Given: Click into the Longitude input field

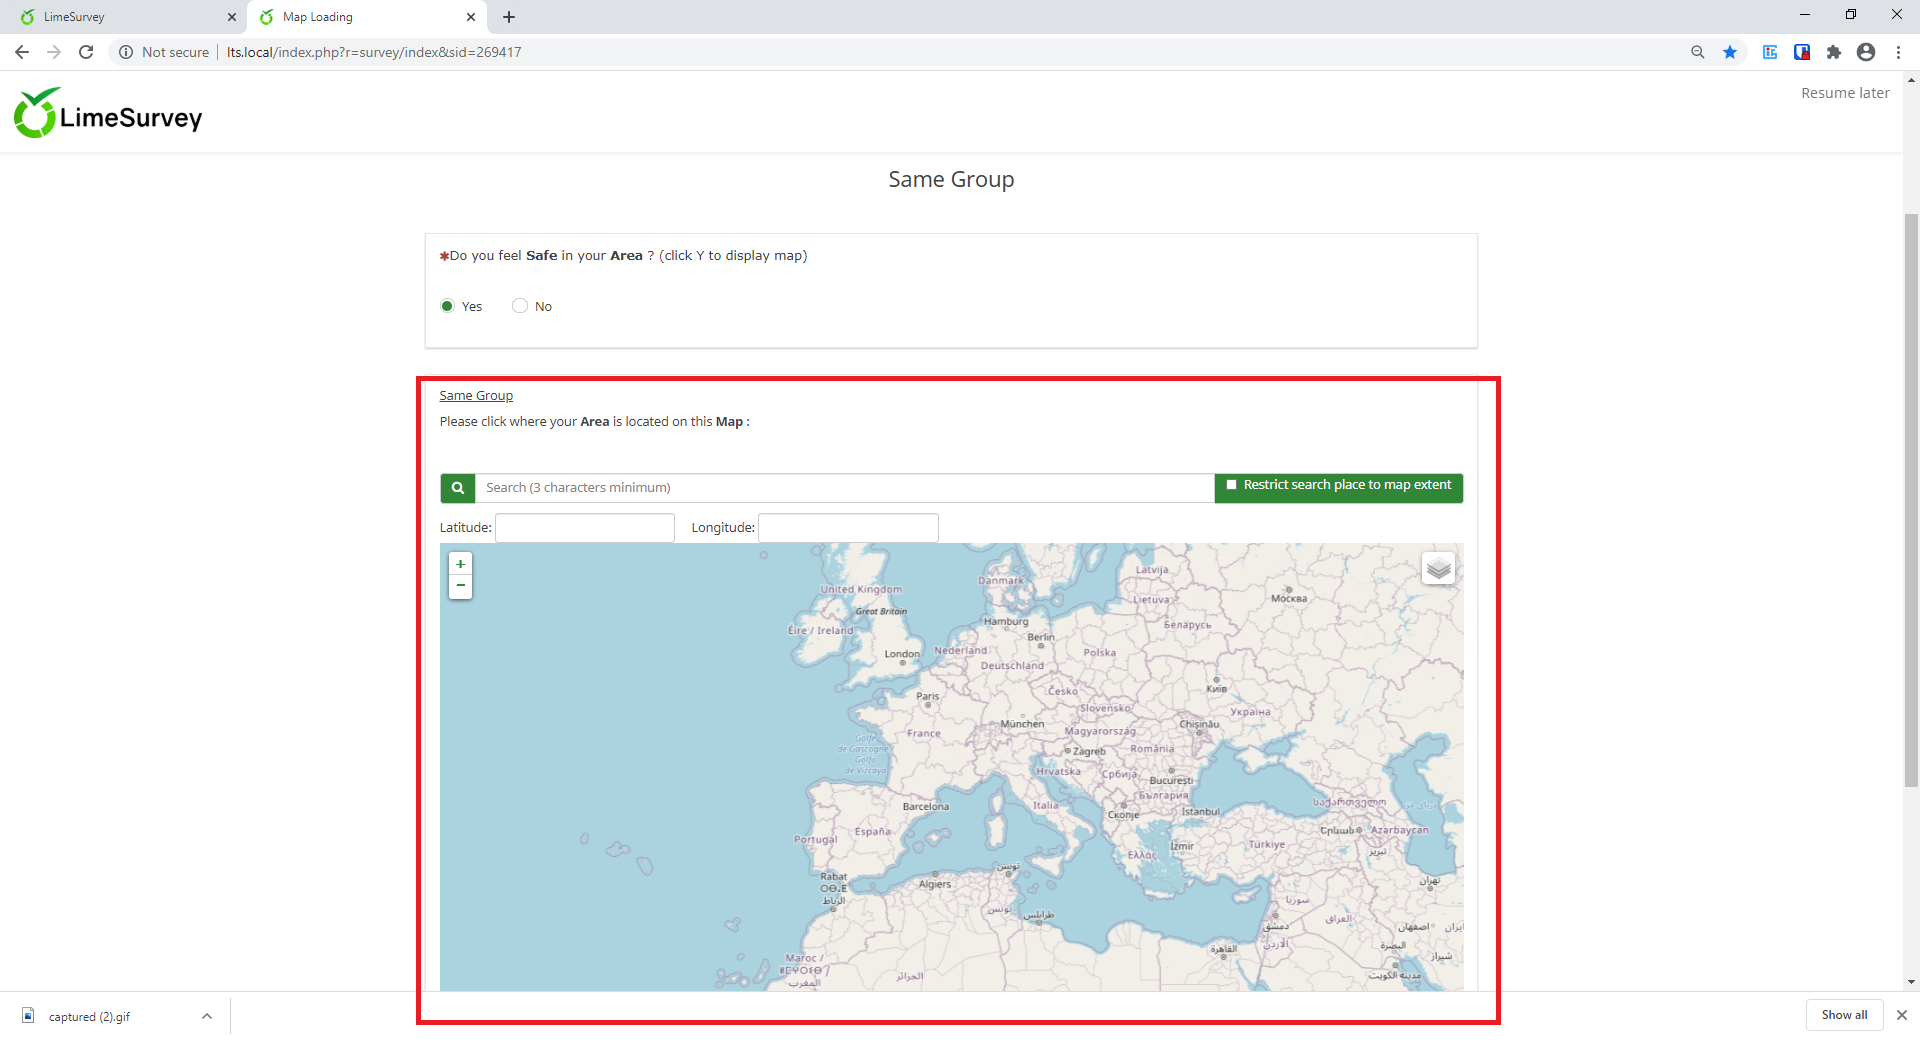Looking at the screenshot, I should [848, 528].
